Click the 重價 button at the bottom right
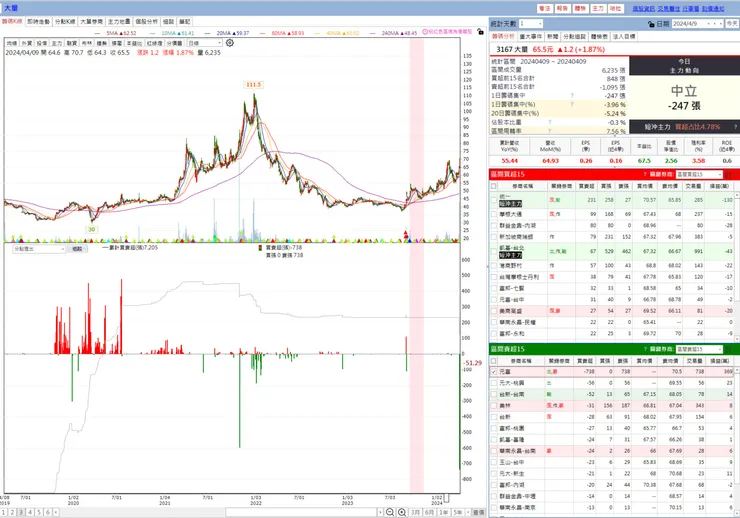 (479, 512)
